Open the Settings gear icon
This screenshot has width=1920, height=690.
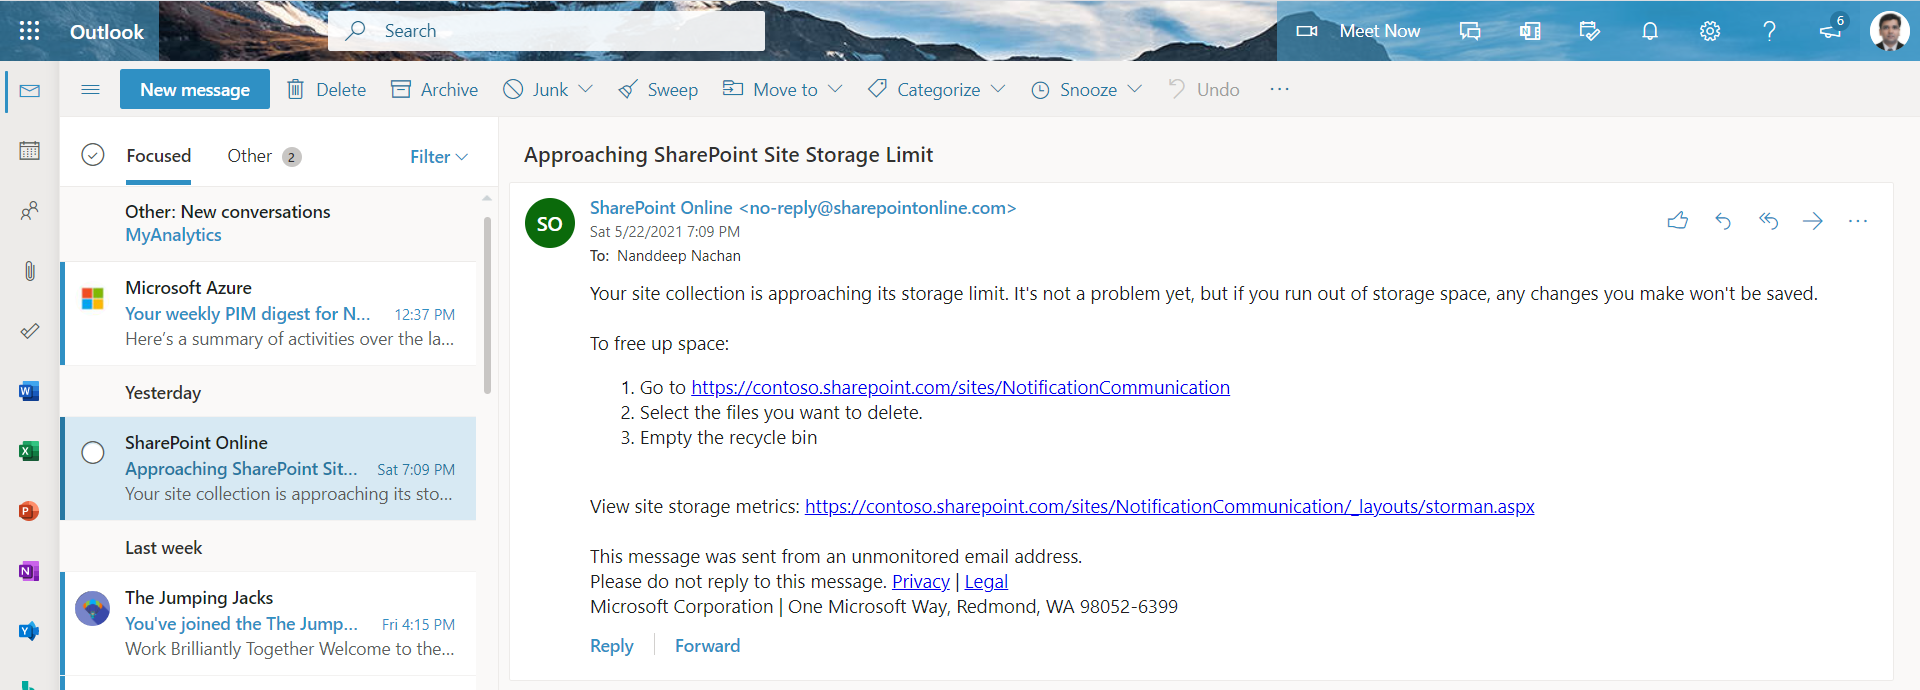[1710, 31]
